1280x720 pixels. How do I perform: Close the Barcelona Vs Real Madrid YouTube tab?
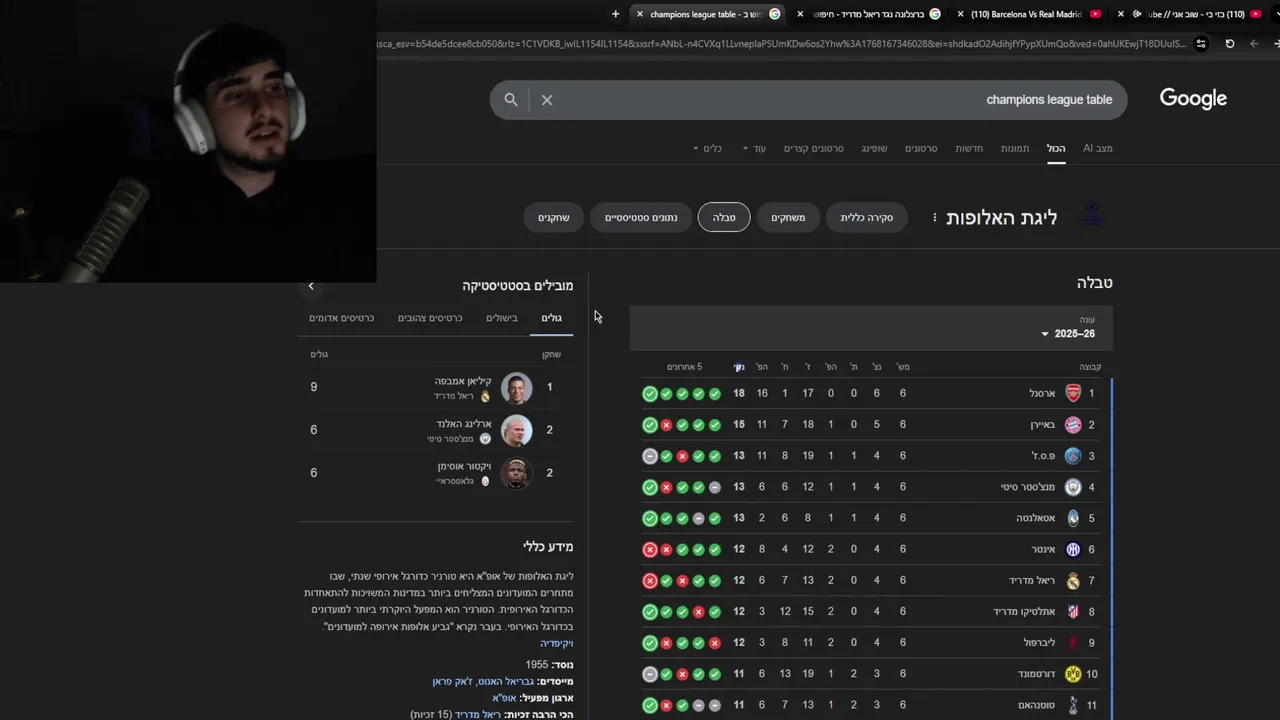(961, 14)
